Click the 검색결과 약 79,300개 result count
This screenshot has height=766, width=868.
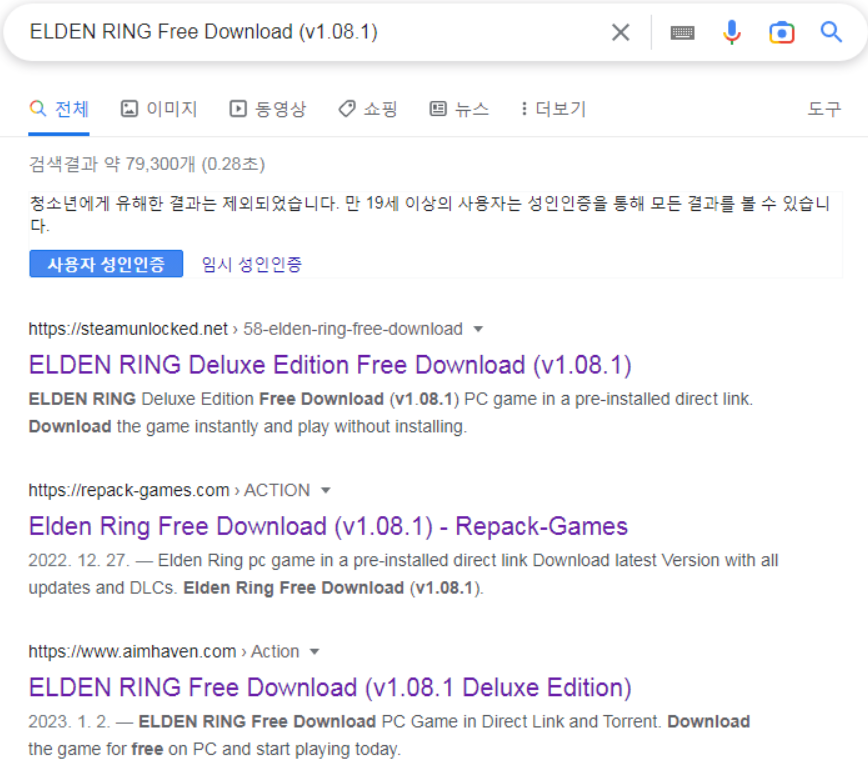[147, 164]
